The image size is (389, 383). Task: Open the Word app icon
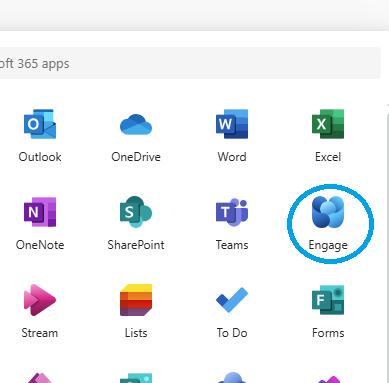pyautogui.click(x=232, y=124)
